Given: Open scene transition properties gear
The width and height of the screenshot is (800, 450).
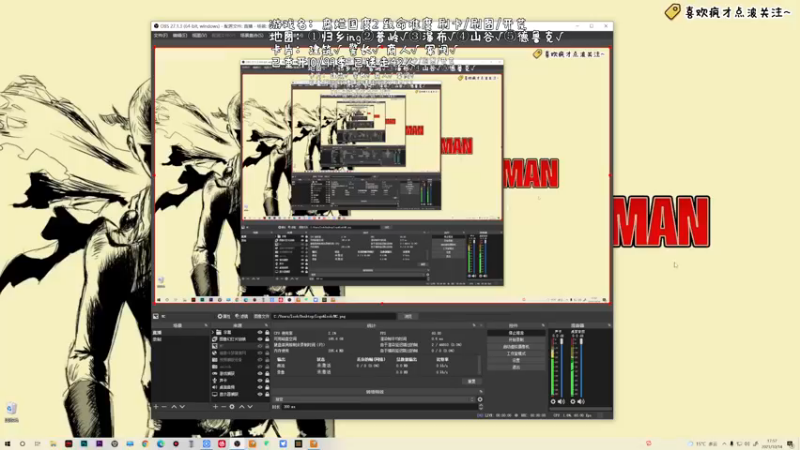Looking at the screenshot, I should 480,399.
